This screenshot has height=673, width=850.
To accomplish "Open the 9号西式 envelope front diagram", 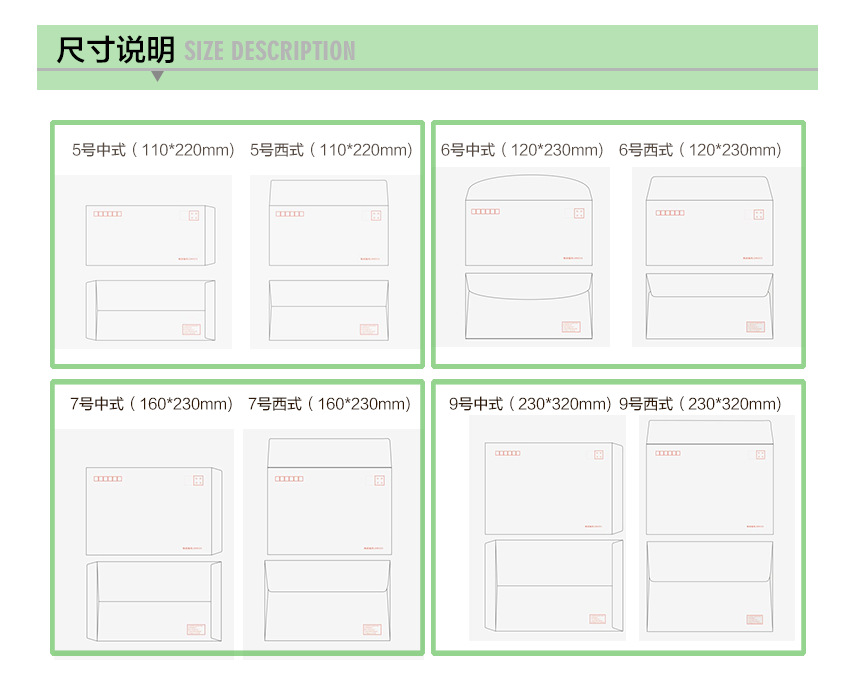I will pyautogui.click(x=710, y=477).
